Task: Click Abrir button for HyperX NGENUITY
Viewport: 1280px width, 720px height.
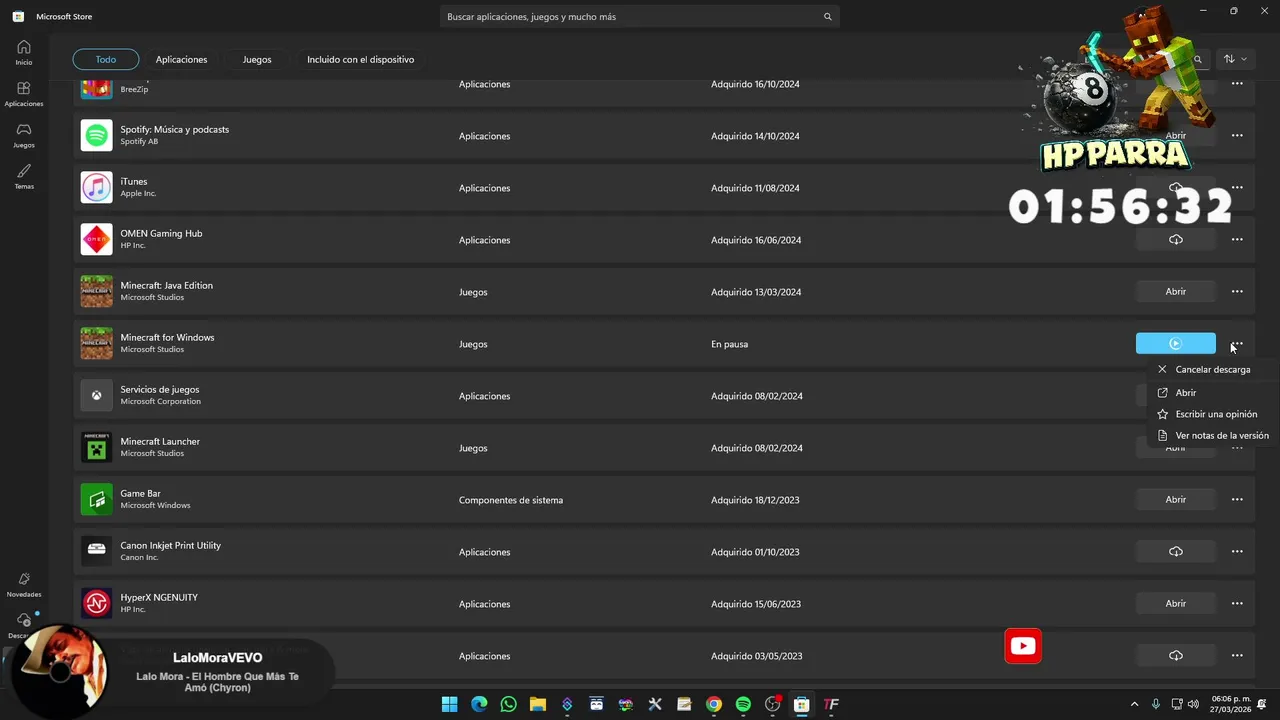Action: (x=1176, y=604)
